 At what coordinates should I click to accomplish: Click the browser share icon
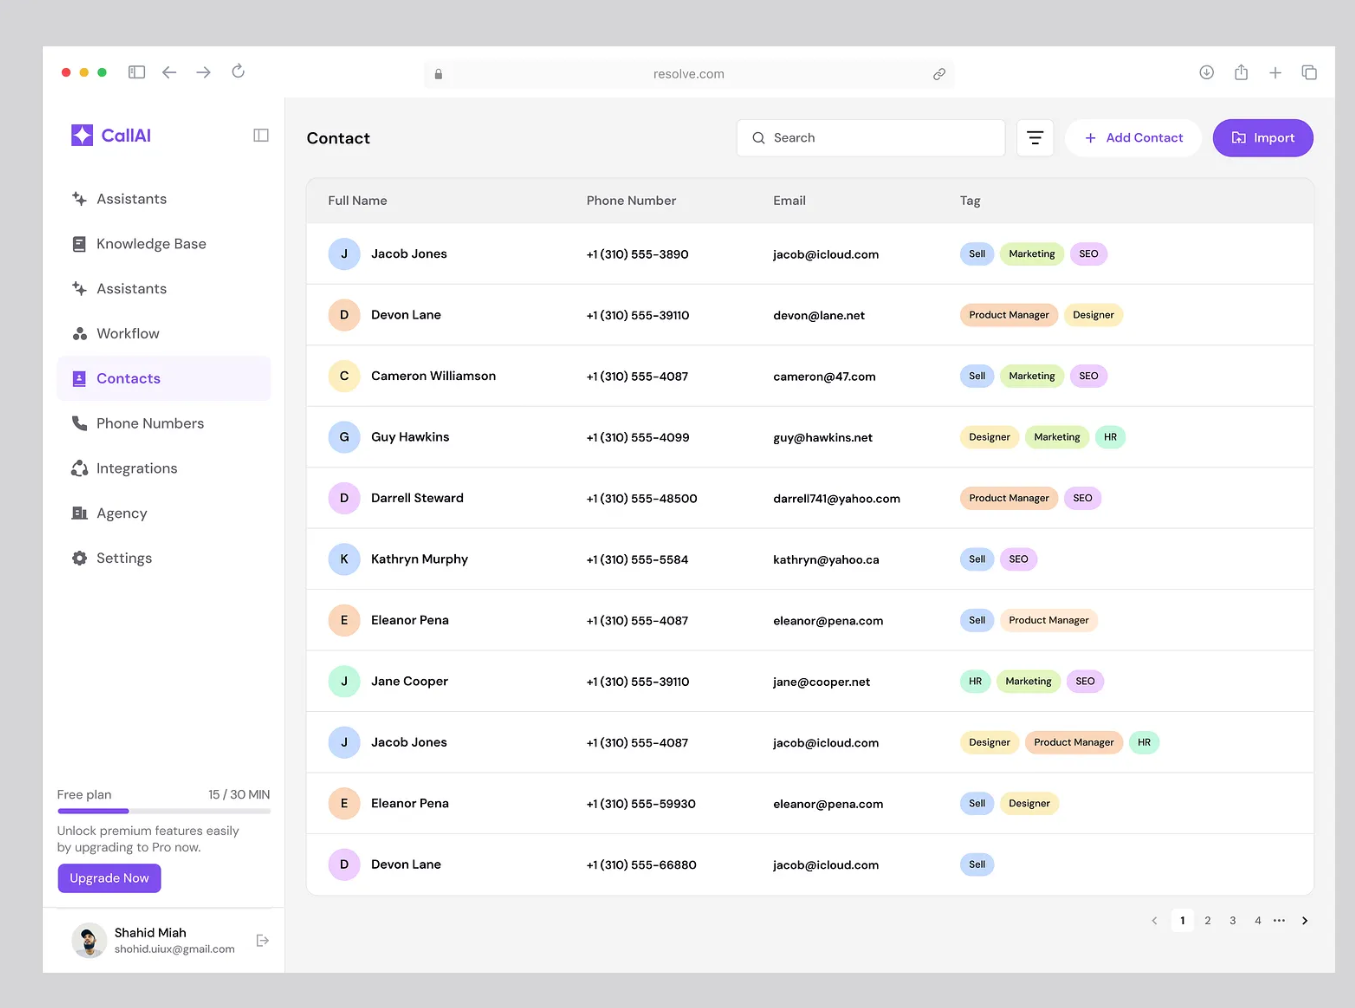[1241, 72]
